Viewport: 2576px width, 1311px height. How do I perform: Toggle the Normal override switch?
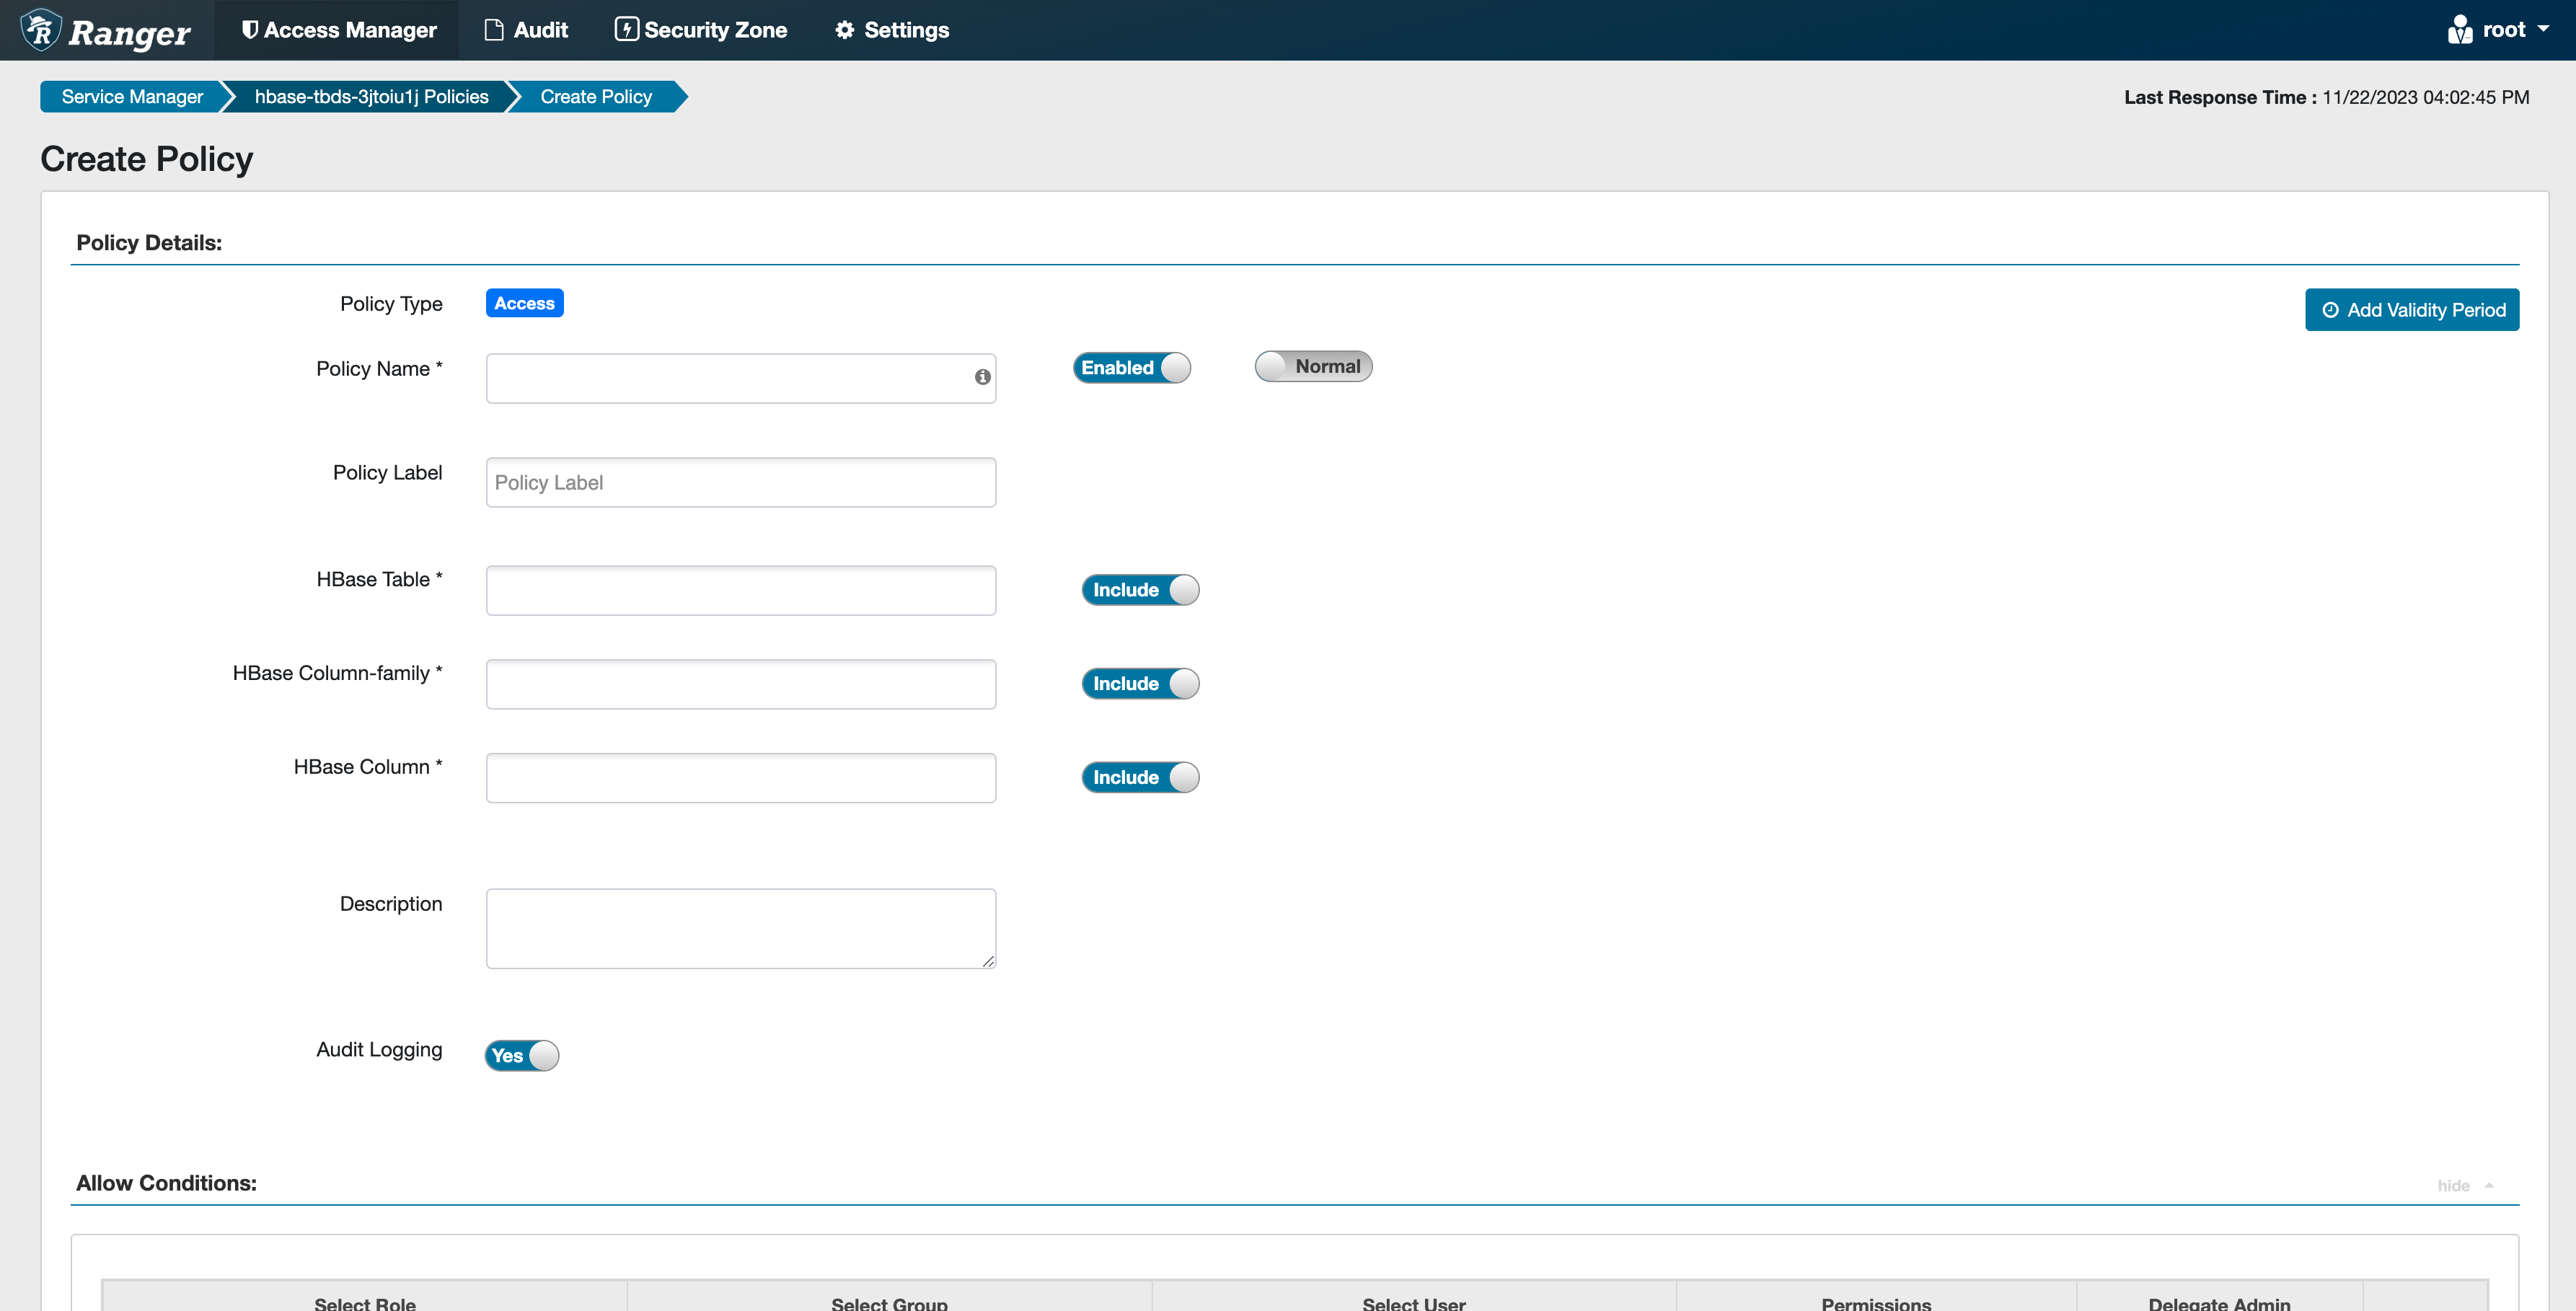[1313, 367]
